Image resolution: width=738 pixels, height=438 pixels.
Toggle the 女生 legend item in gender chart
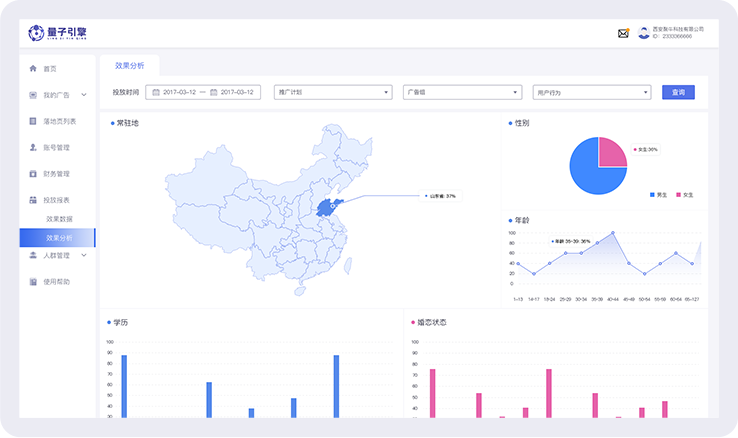685,194
